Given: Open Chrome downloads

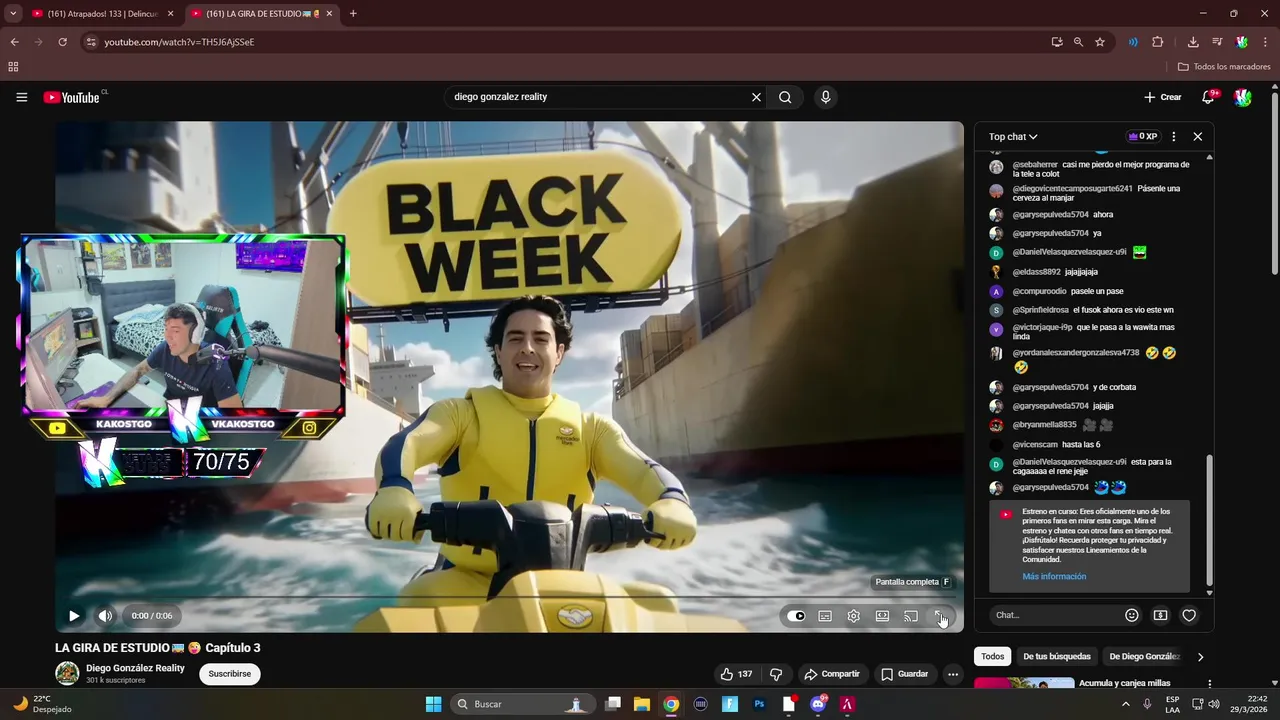Looking at the screenshot, I should (x=1193, y=42).
